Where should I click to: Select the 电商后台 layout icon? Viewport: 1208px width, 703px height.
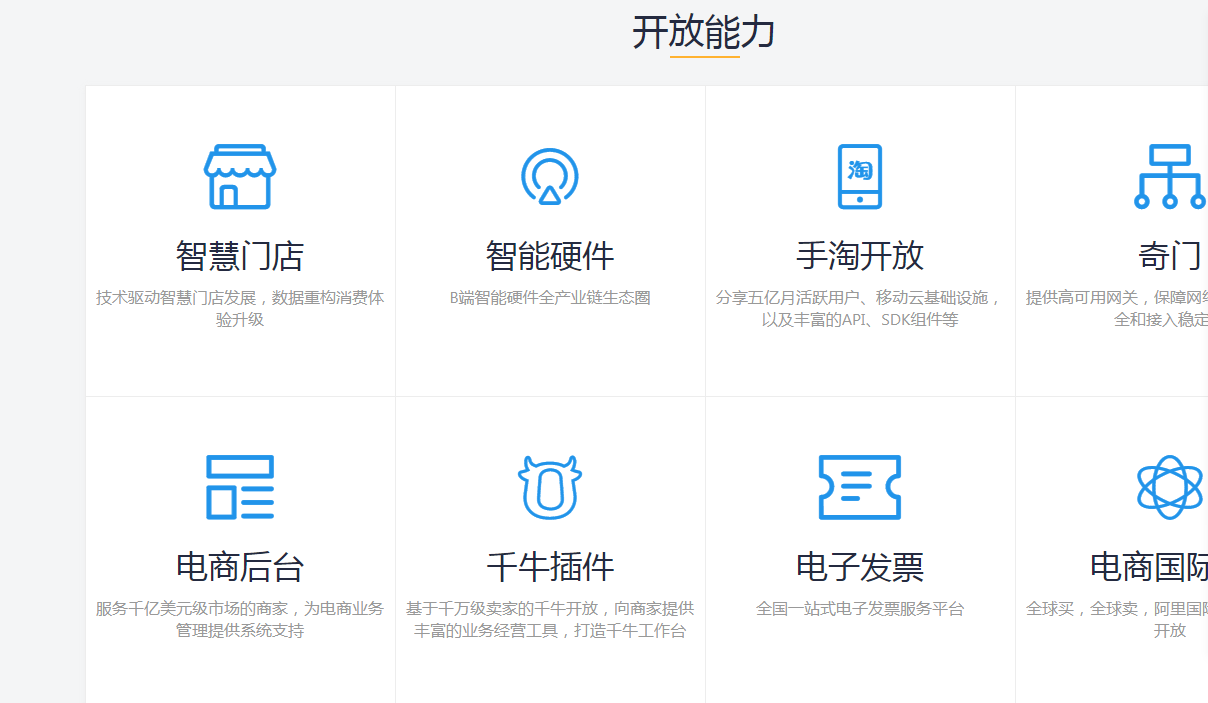pos(240,487)
